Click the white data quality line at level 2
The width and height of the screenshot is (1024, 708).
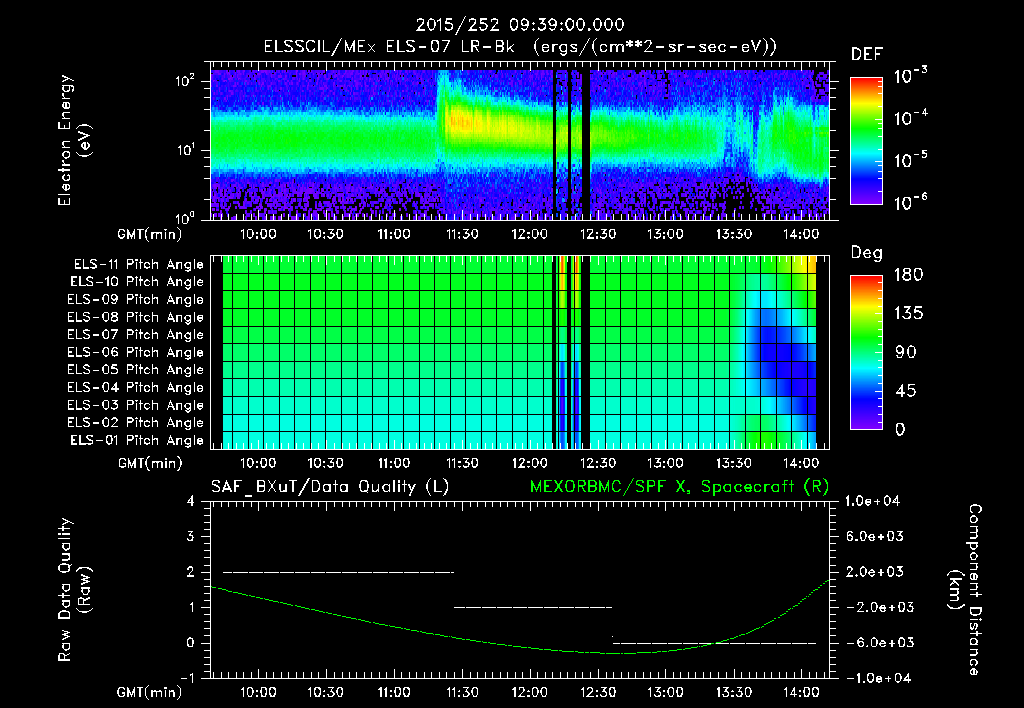(338, 572)
